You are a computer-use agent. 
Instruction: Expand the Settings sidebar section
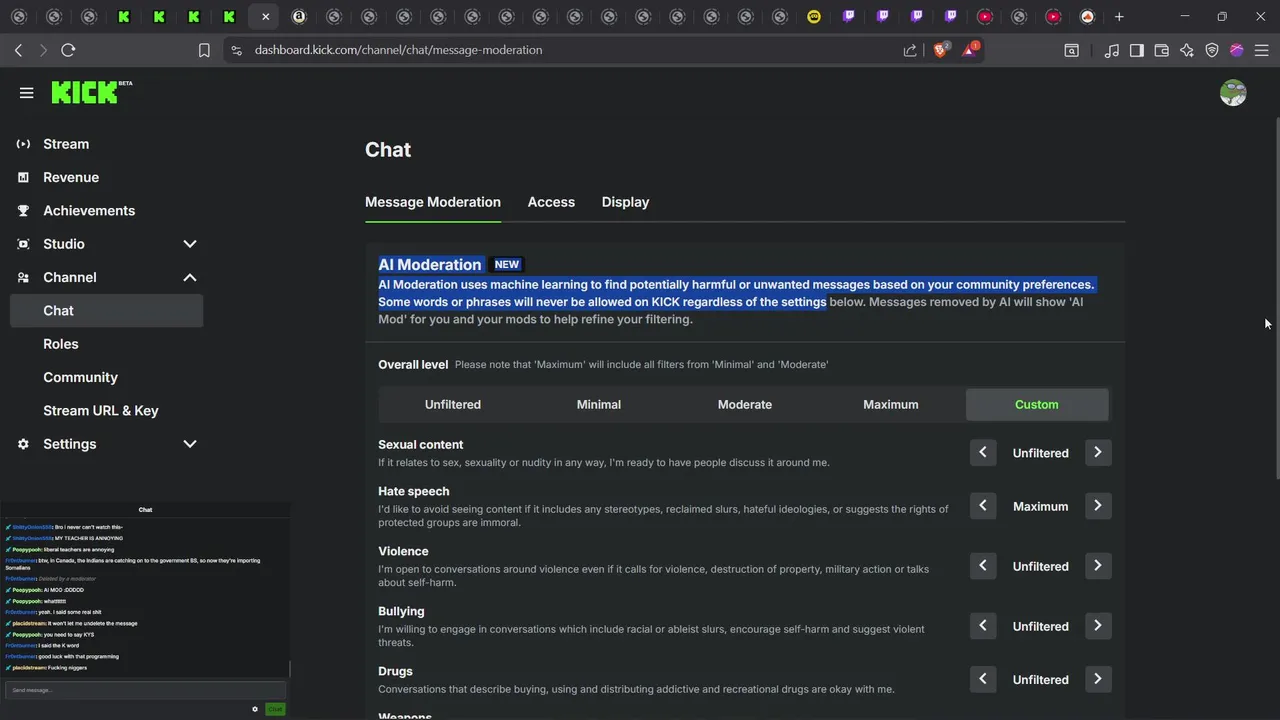tap(189, 444)
